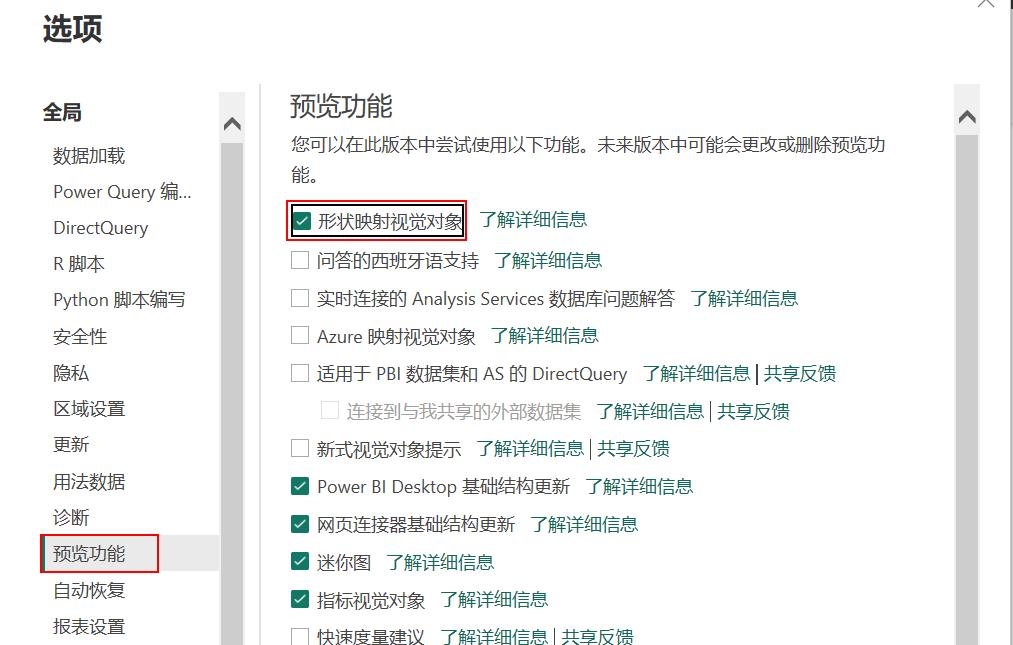Screen dimensions: 1013x645
Task: Uncheck 网页连接器基础结构更新
Action: pos(299,523)
